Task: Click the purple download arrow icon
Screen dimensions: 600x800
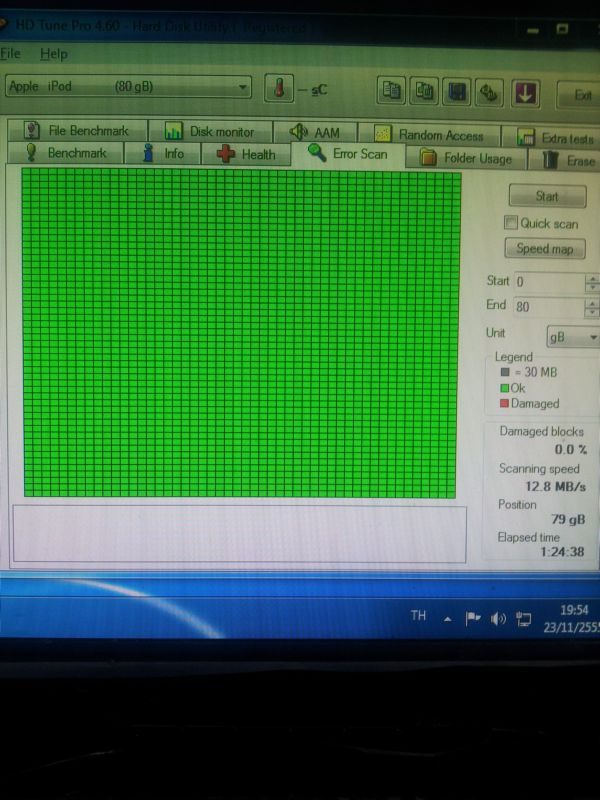Action: click(x=526, y=93)
